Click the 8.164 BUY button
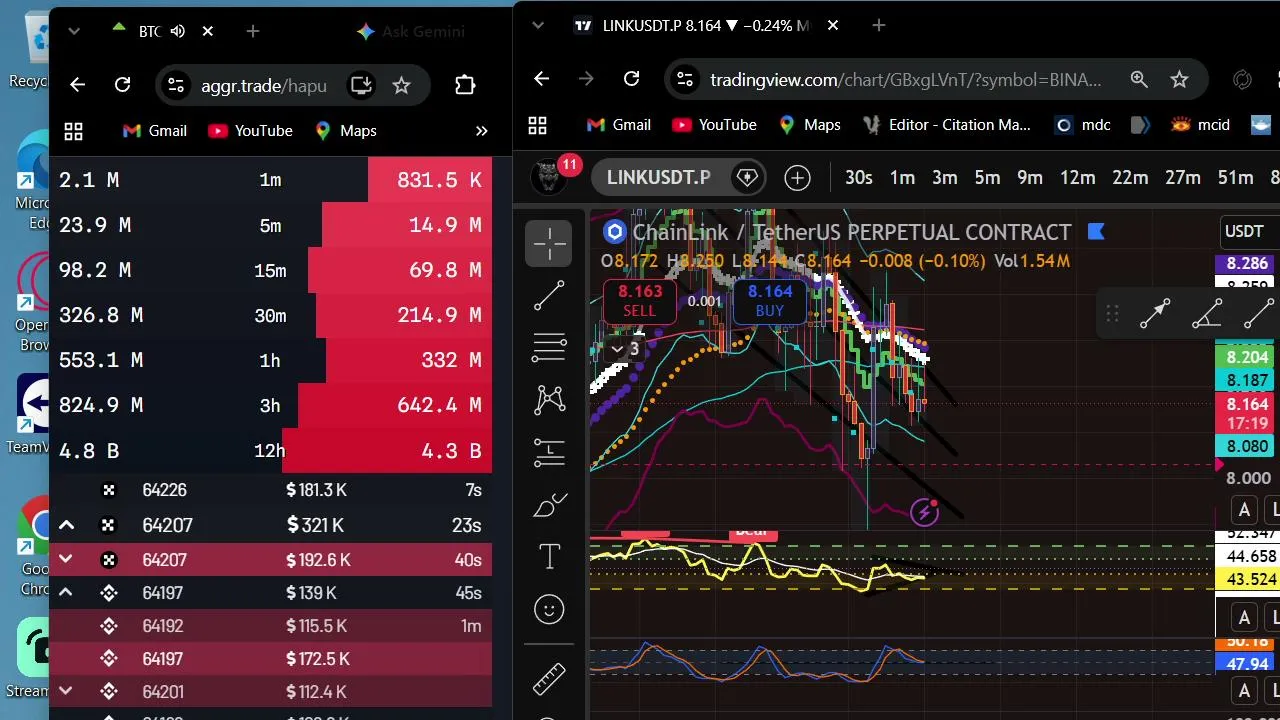 click(x=770, y=301)
